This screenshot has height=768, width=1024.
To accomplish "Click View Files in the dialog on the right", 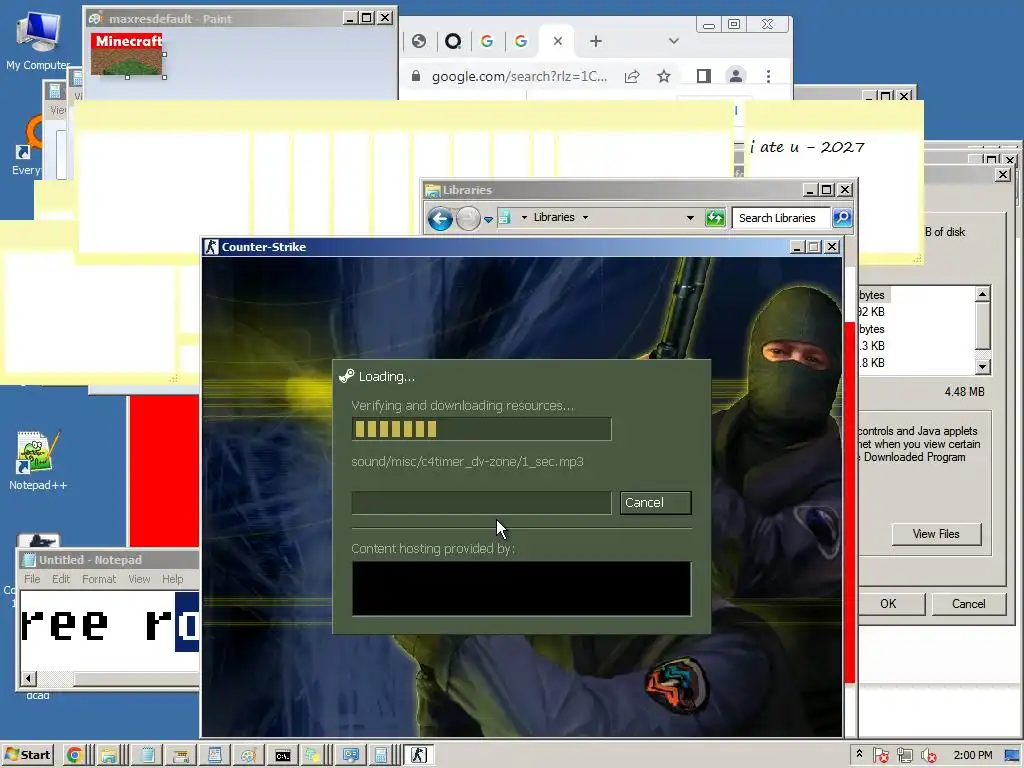I will [x=936, y=534].
